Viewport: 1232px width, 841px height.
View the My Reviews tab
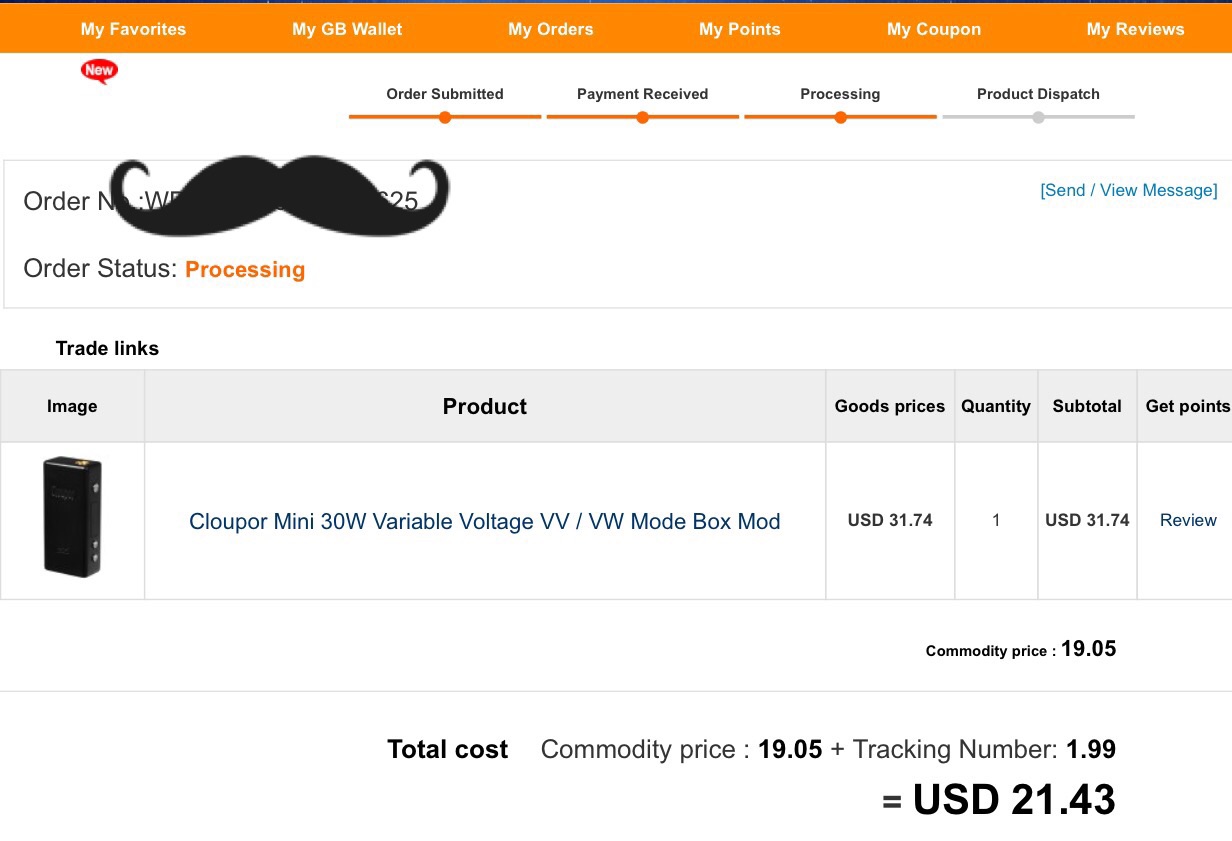1135,29
